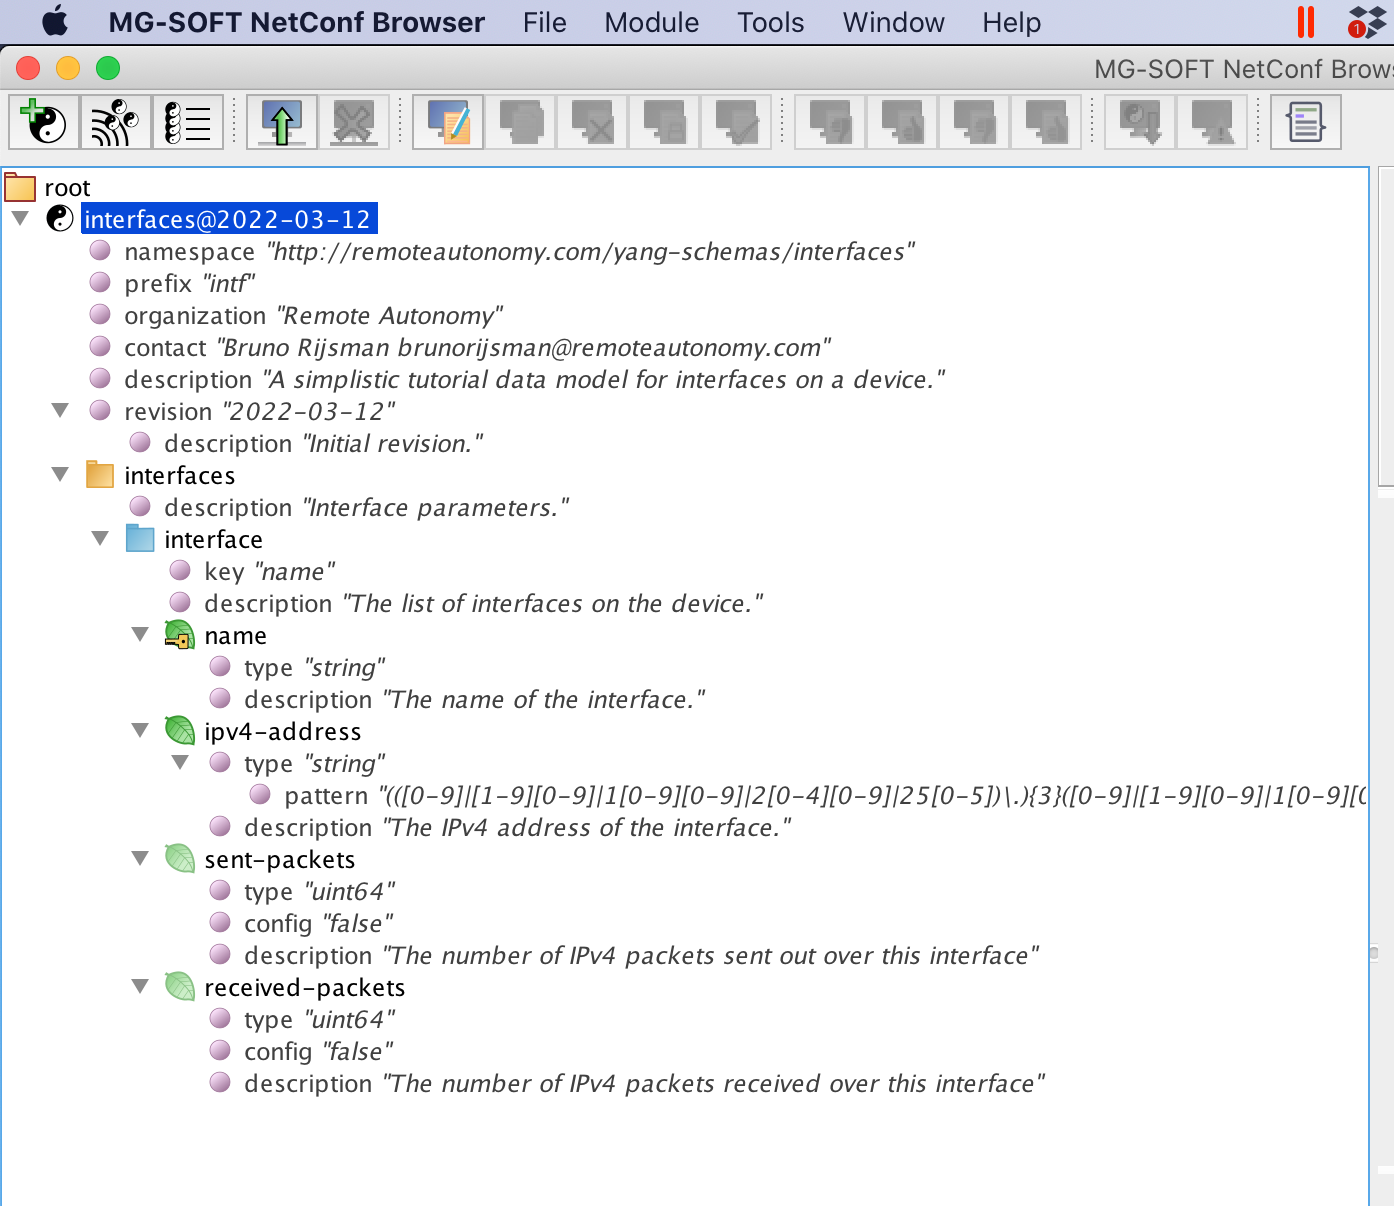Click the yin-yang module list toolbar icon
This screenshot has width=1394, height=1206.
point(187,121)
